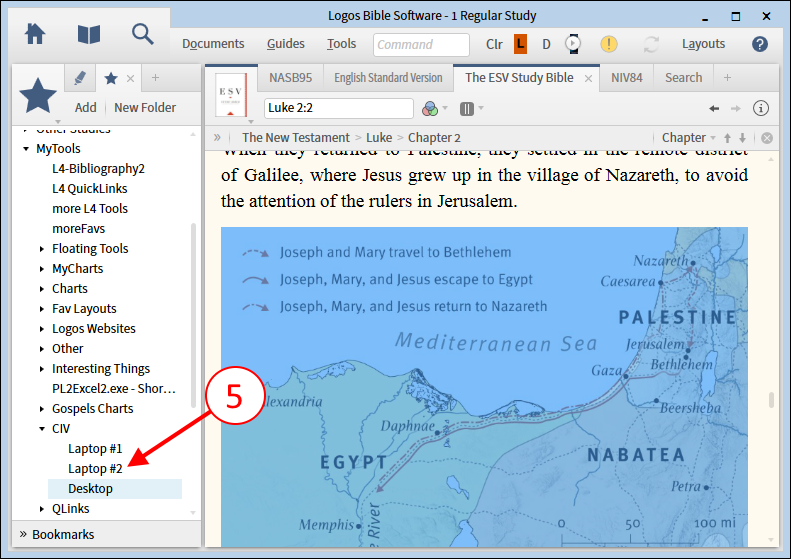Screen dimensions: 791x559
Task: Expand the Bookmarks section
Action: pos(23,534)
